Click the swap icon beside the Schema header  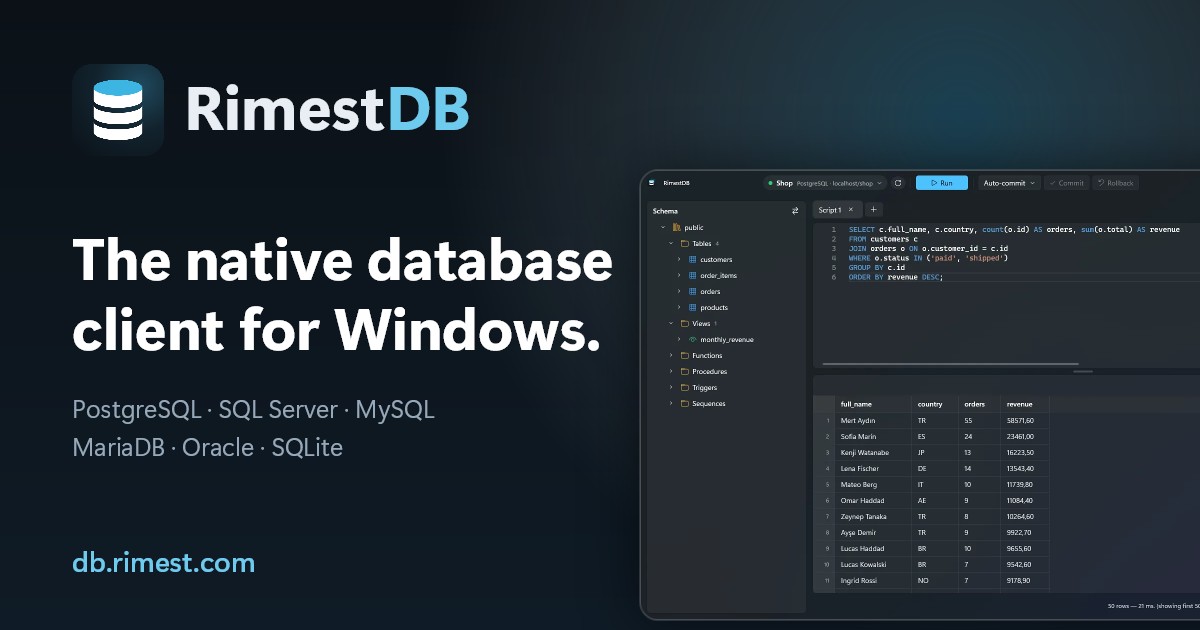coord(795,211)
